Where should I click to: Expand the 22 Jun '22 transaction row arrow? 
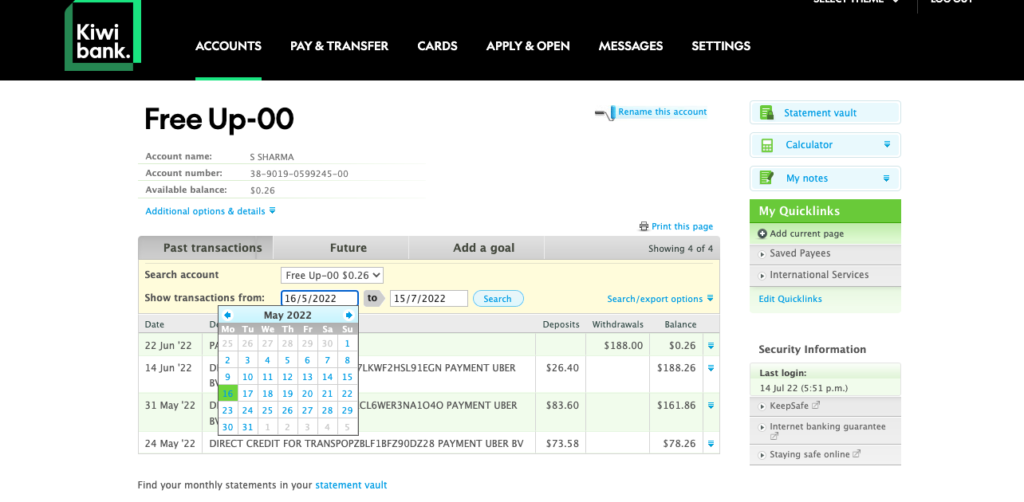click(x=711, y=346)
